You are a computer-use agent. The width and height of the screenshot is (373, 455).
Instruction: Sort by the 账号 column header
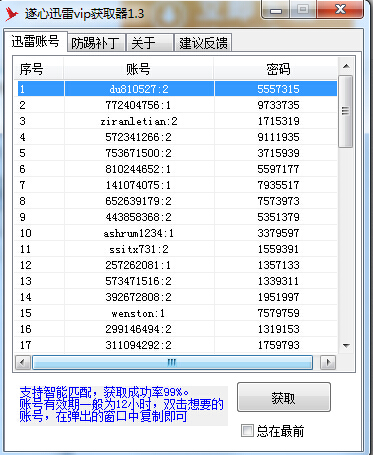point(138,69)
